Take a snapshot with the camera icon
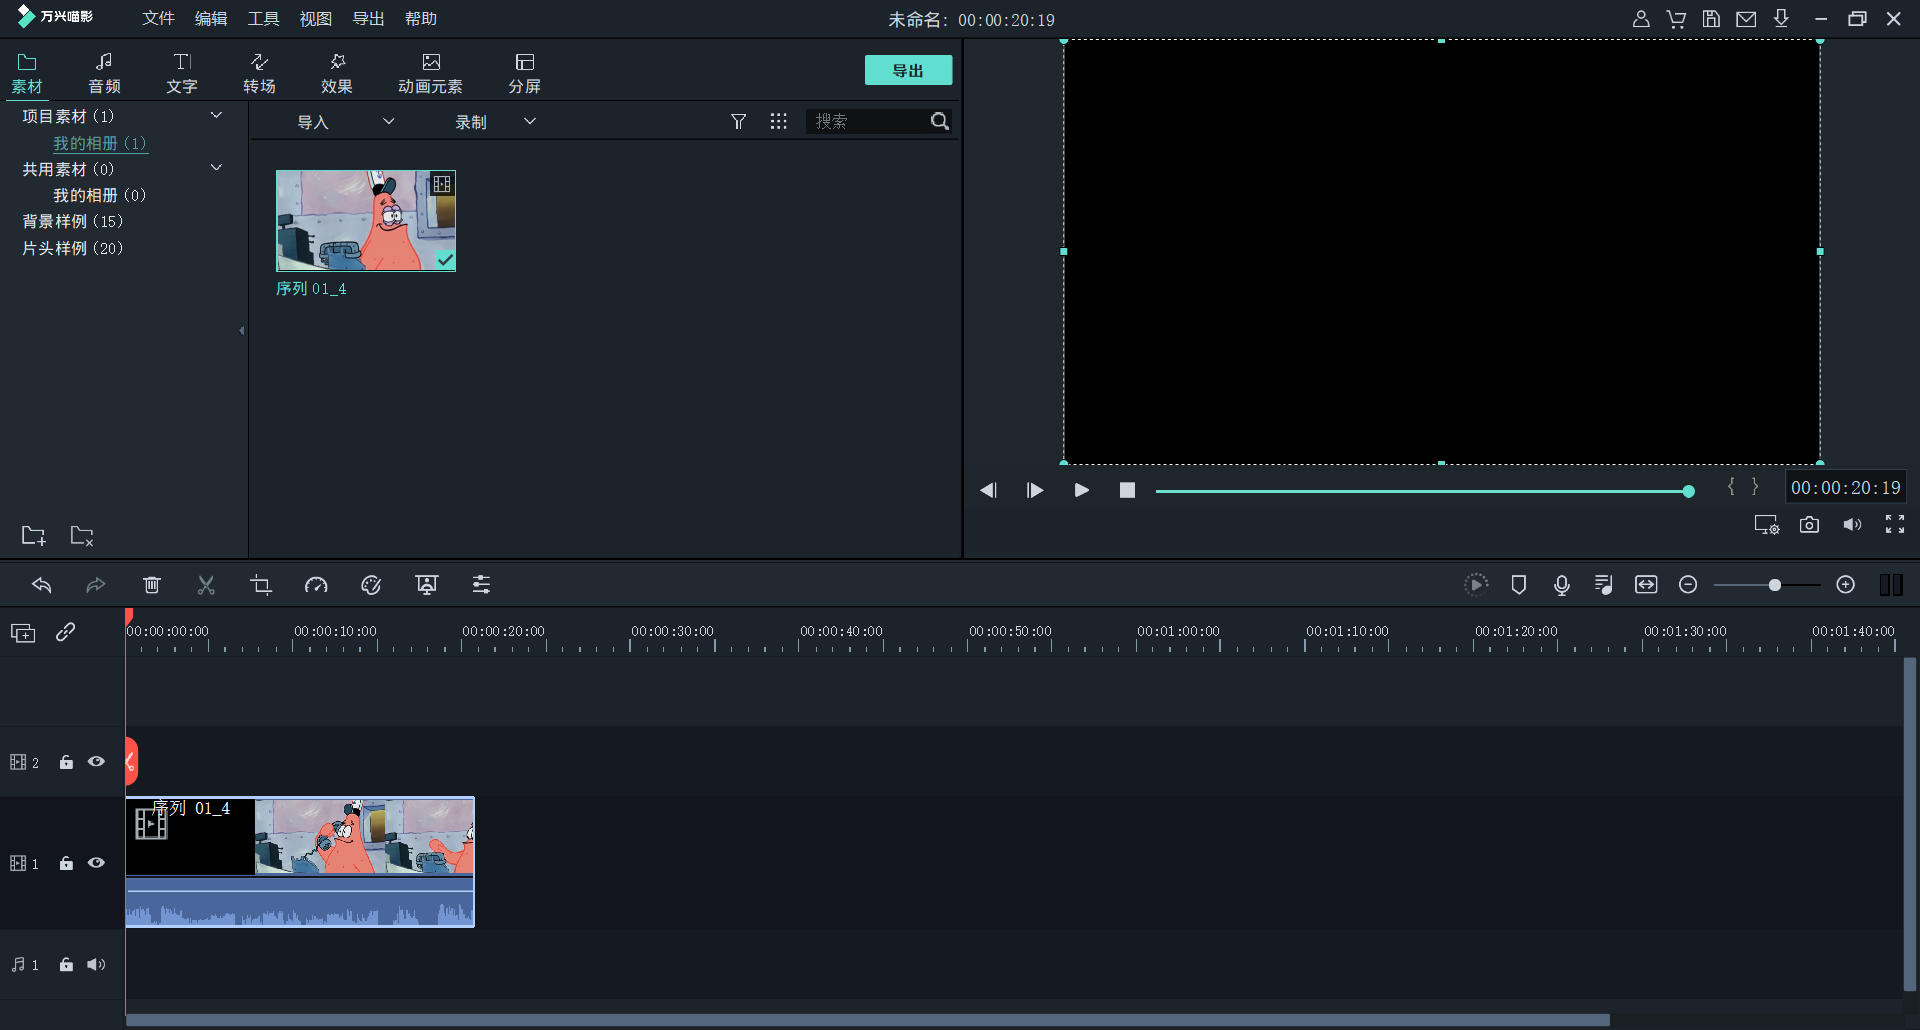 pyautogui.click(x=1809, y=525)
